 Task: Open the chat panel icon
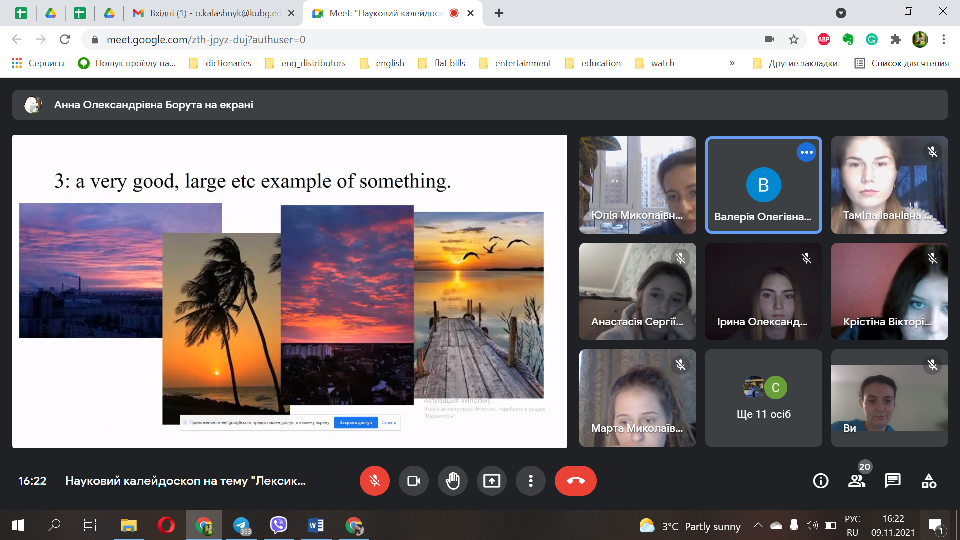click(893, 481)
